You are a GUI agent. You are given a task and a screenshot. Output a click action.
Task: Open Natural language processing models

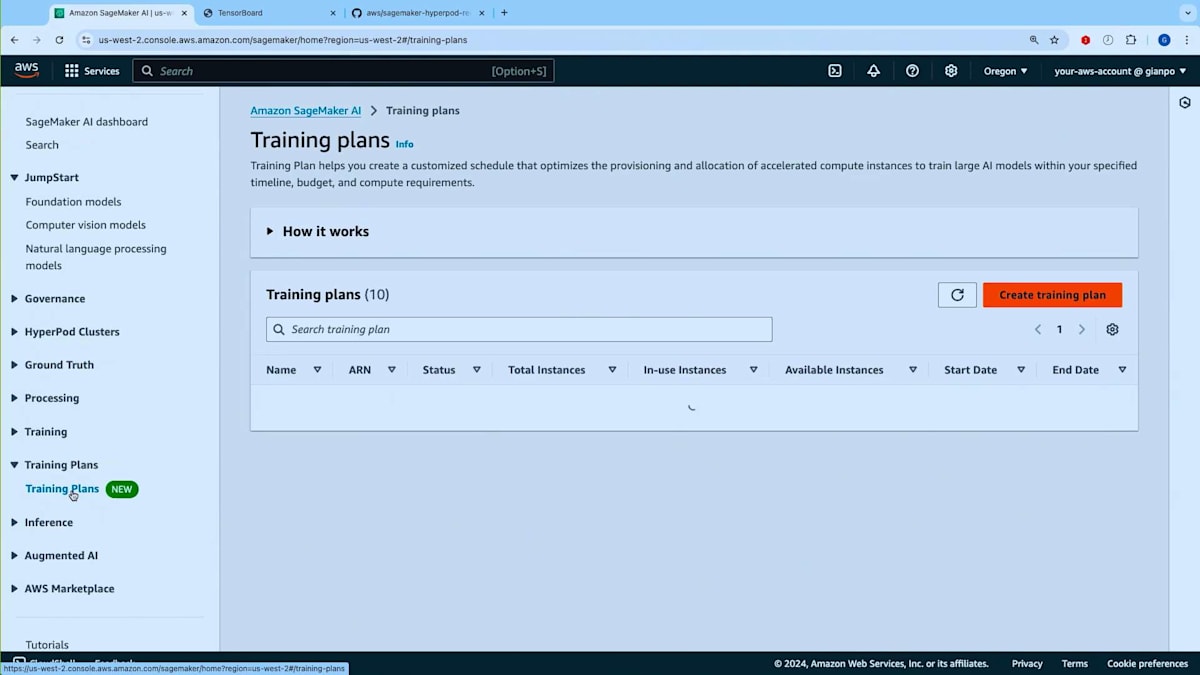point(96,257)
